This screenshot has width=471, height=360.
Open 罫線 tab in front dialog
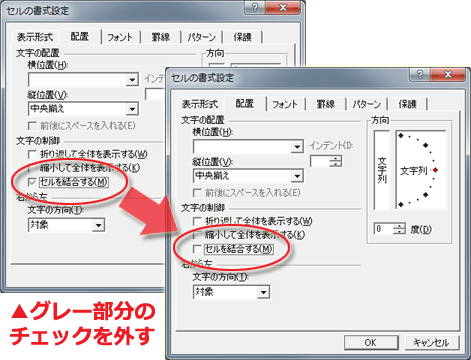point(326,104)
